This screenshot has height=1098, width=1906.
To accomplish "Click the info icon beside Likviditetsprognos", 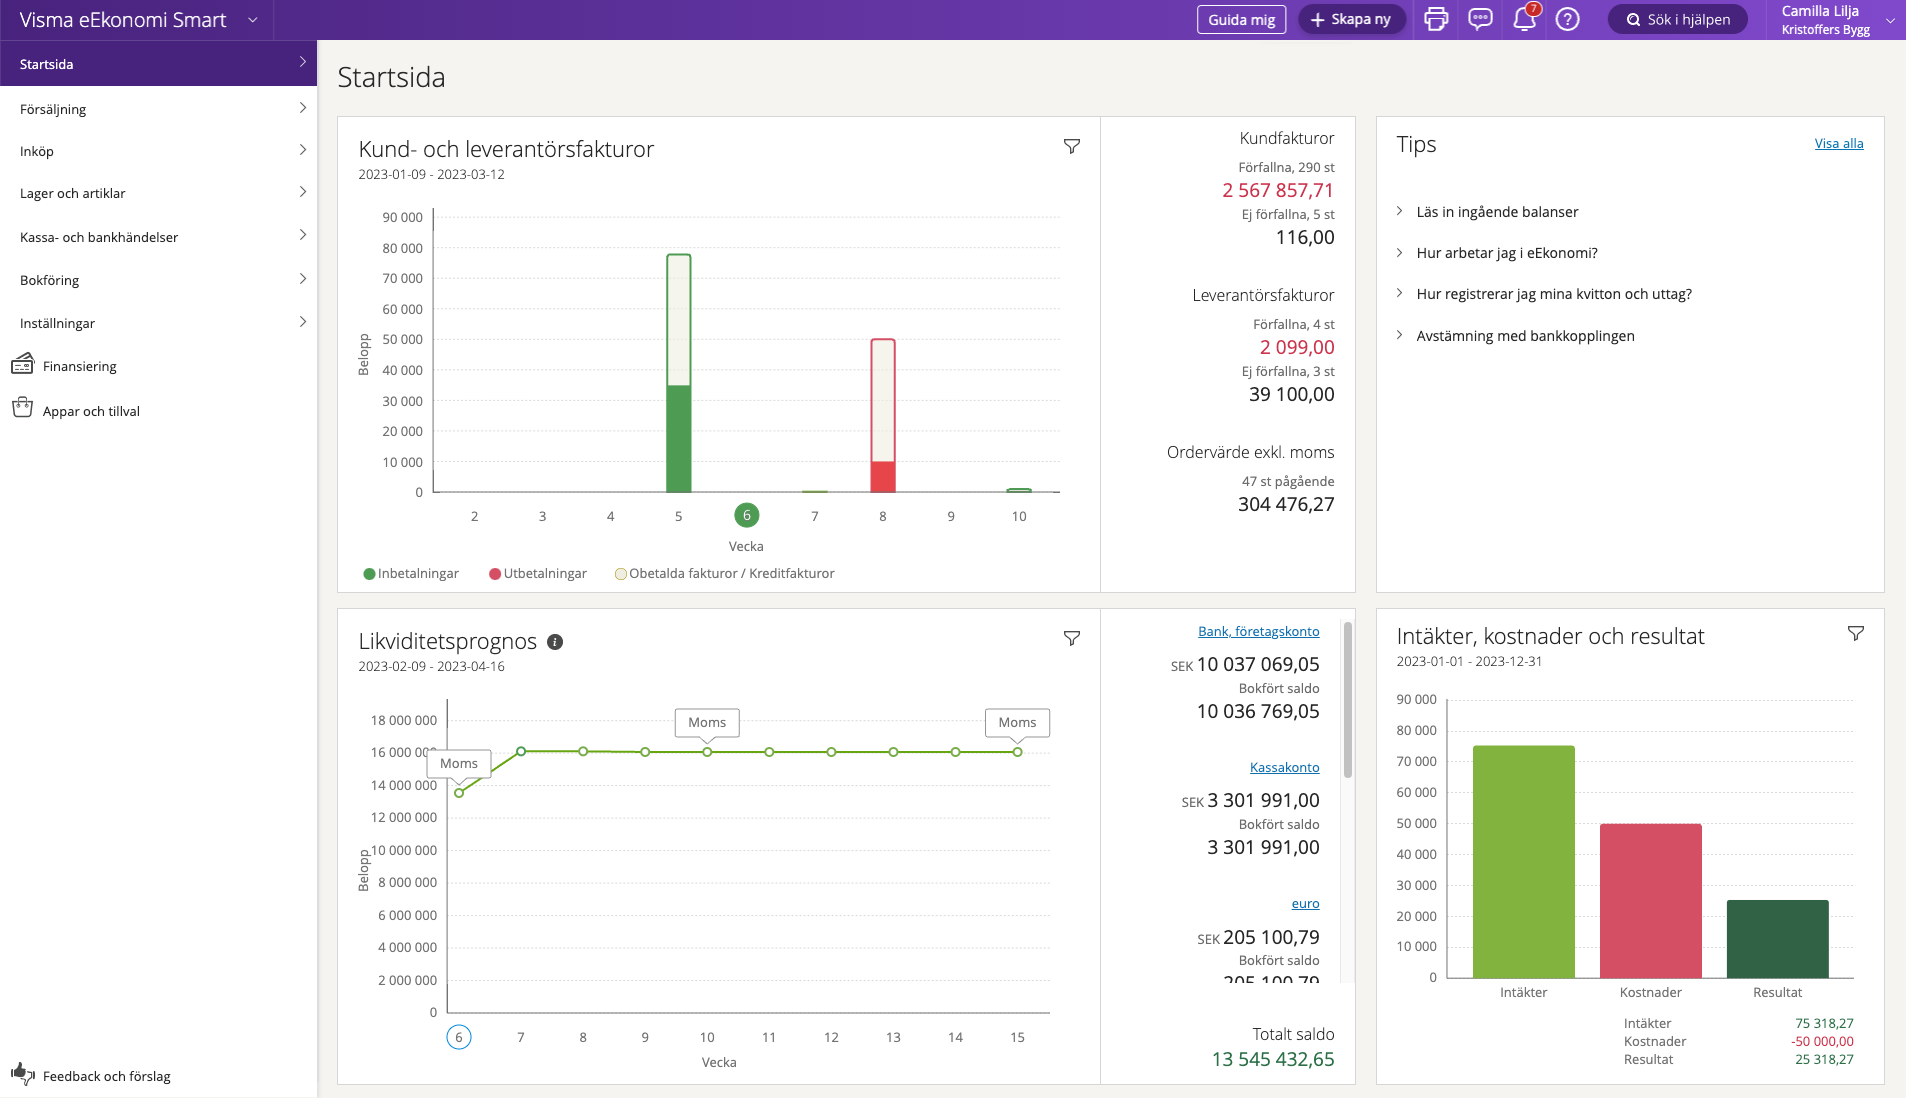I will pyautogui.click(x=555, y=642).
